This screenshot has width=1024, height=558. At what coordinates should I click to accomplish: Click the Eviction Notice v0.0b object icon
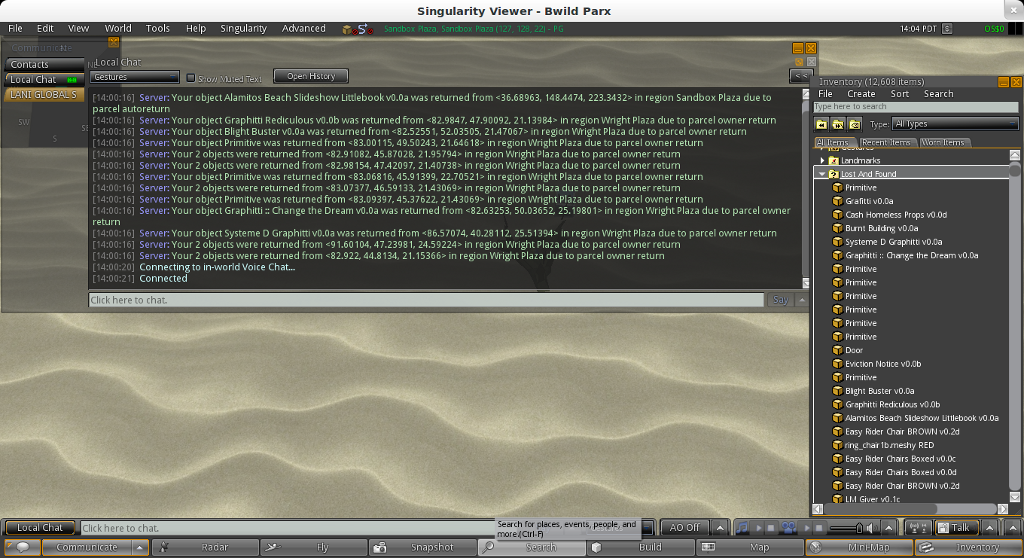click(837, 364)
